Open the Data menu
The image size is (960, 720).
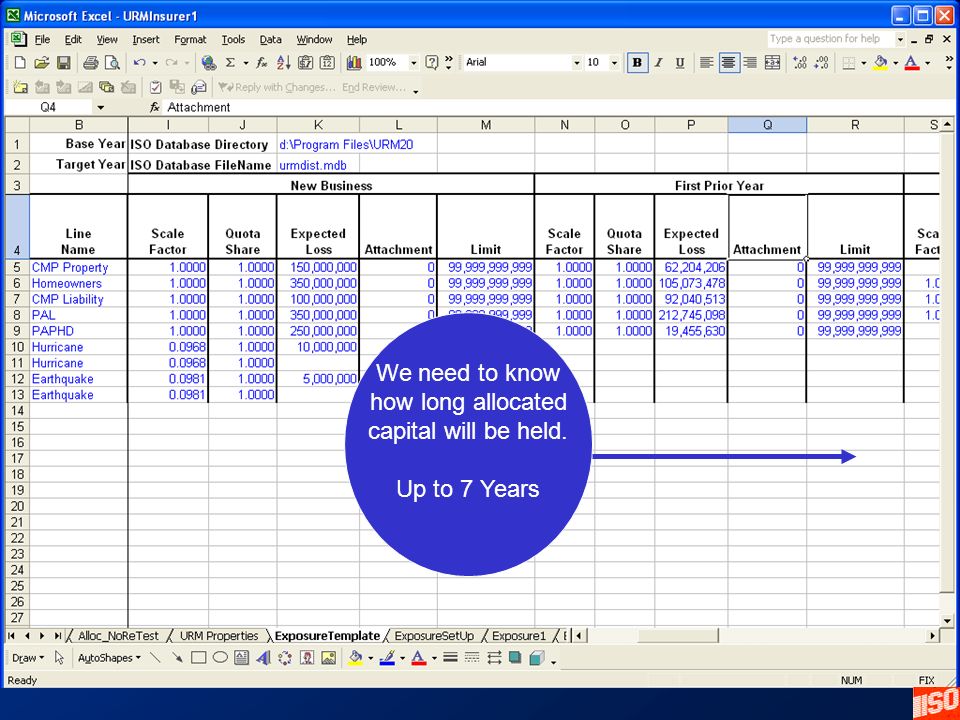click(x=271, y=40)
